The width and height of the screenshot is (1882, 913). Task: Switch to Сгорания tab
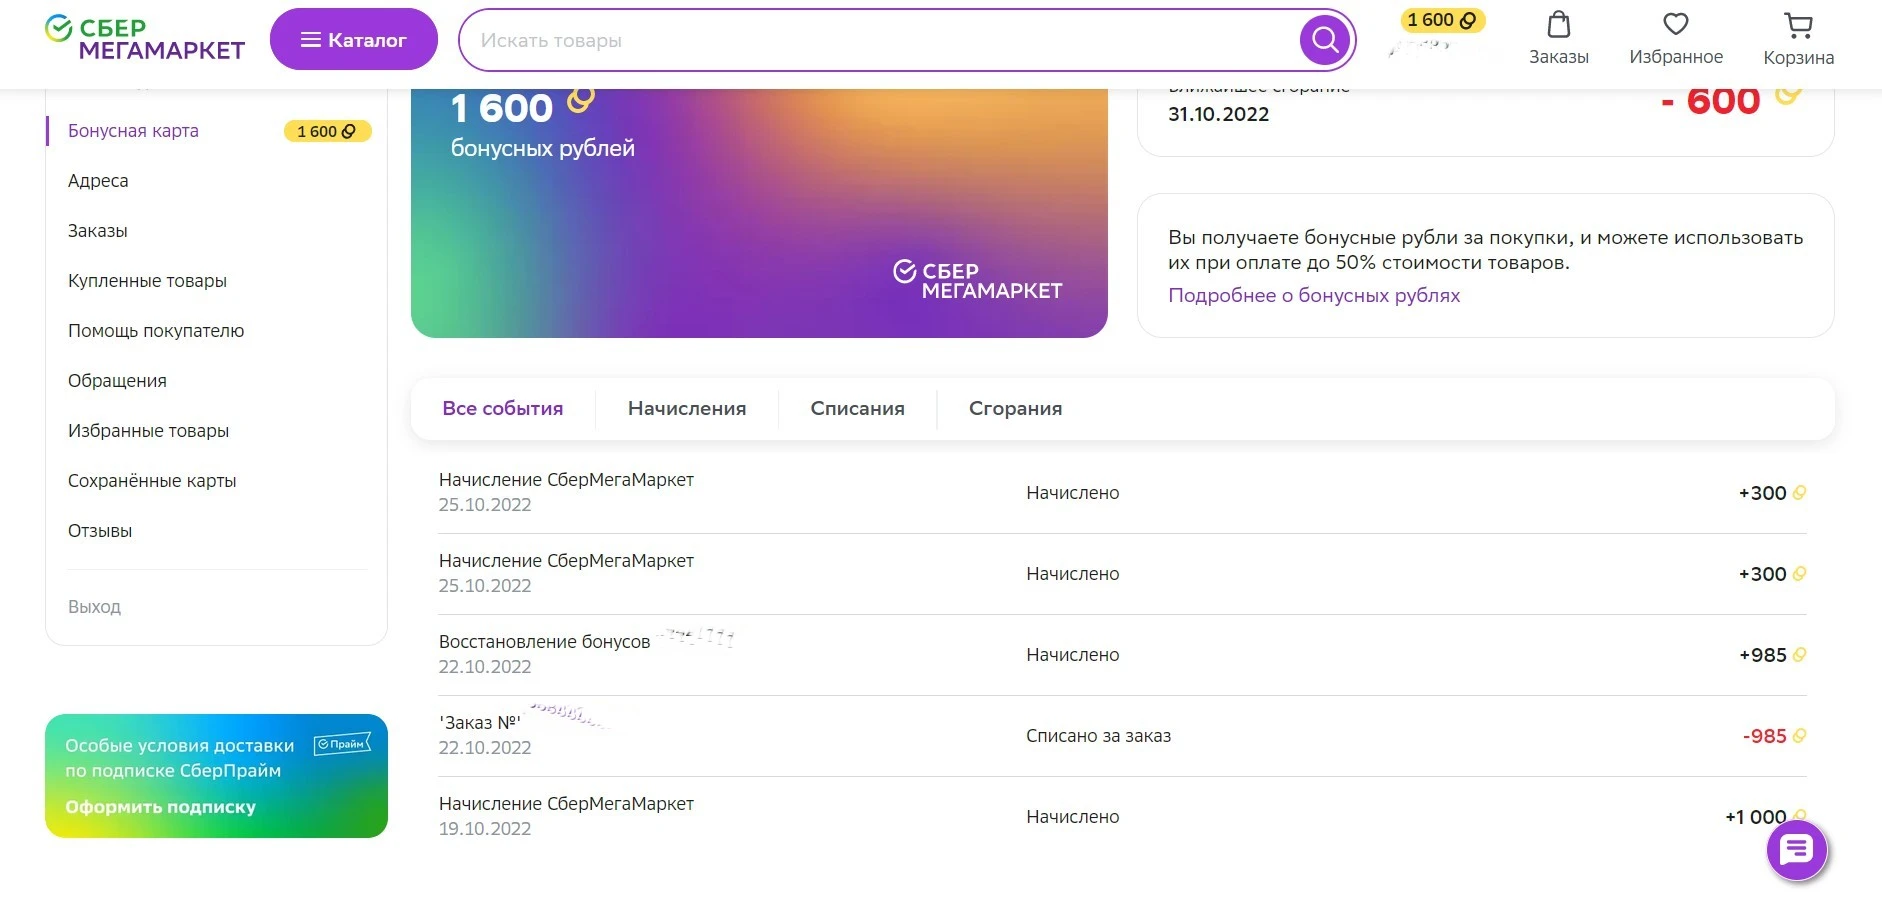coord(1015,408)
